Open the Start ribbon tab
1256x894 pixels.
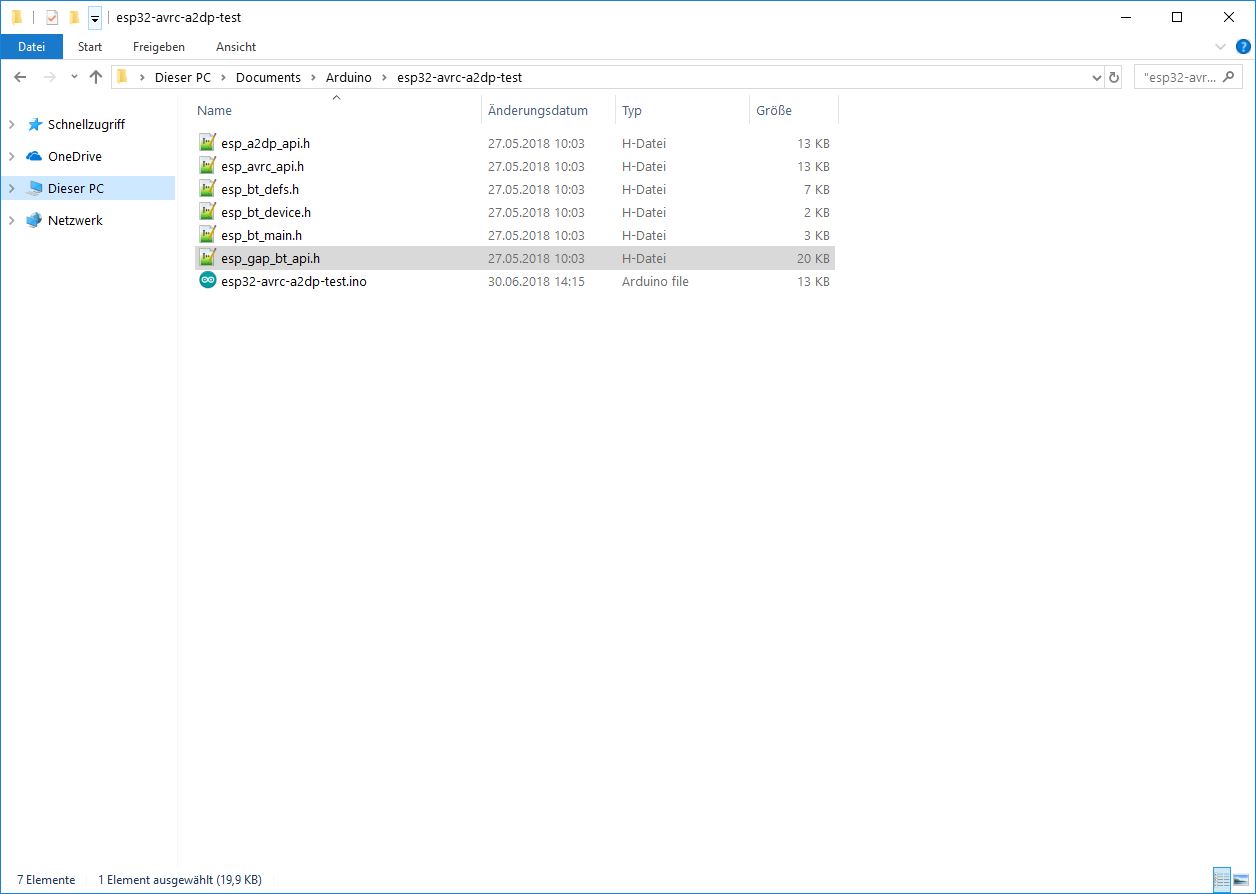pyautogui.click(x=90, y=47)
